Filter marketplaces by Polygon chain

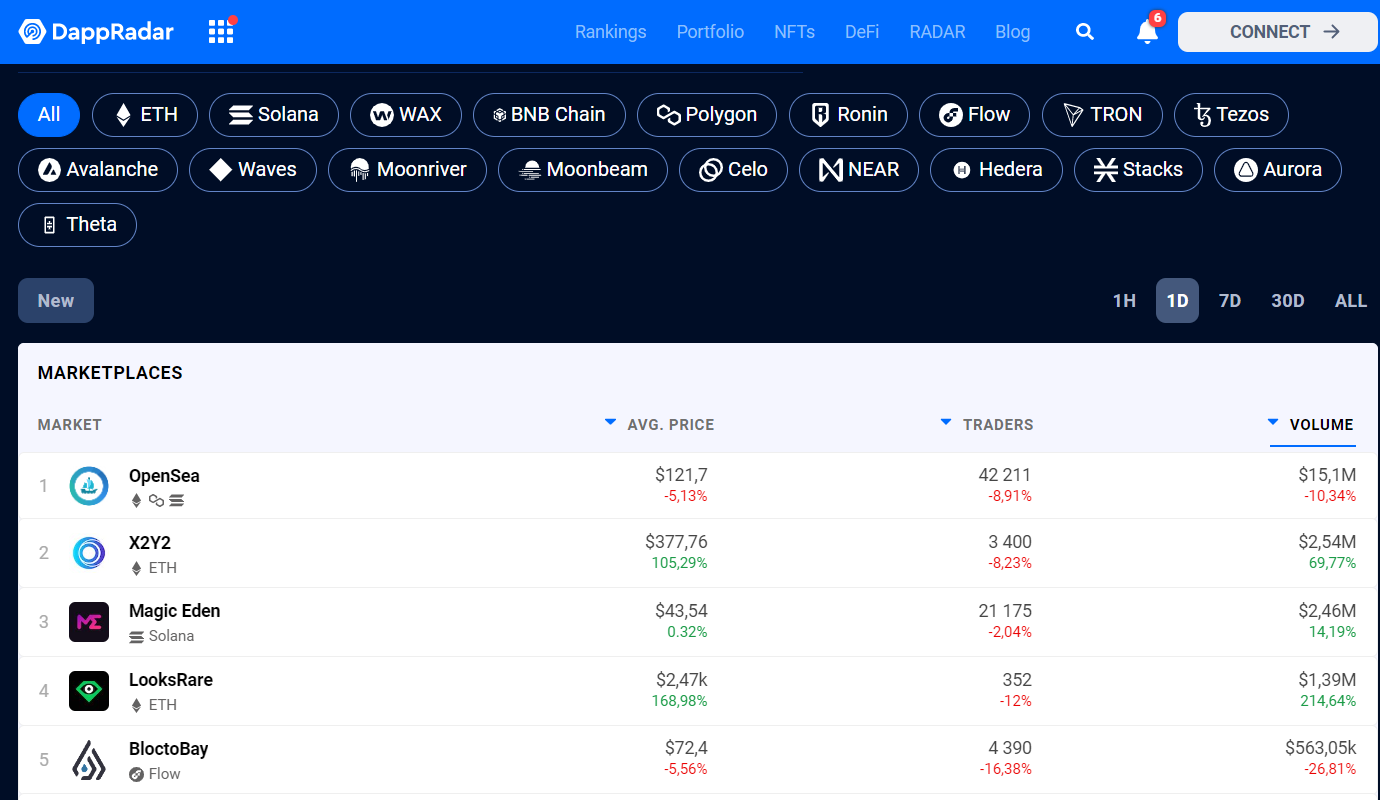(707, 114)
